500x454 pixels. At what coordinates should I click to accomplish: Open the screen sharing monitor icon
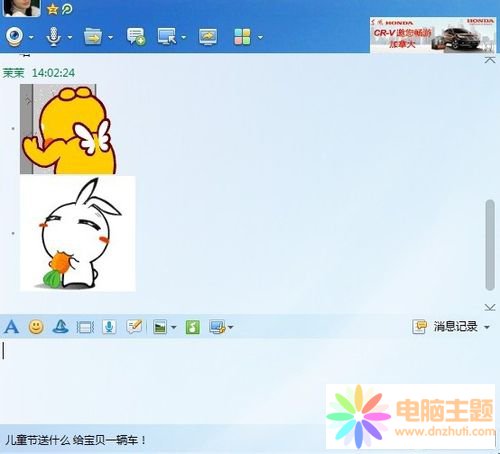(208, 37)
